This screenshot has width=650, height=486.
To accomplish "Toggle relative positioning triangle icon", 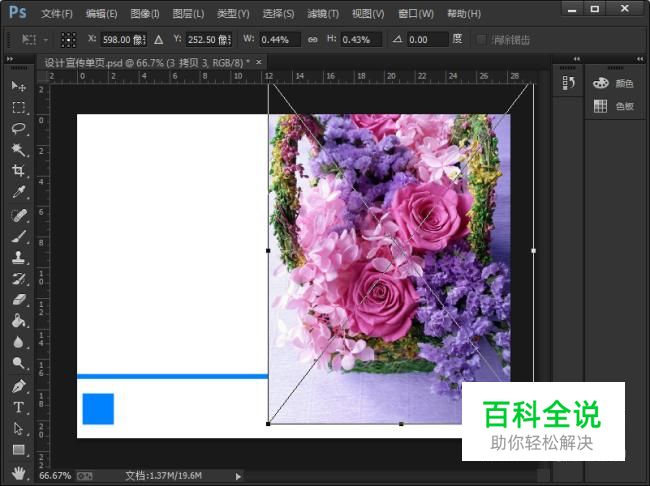I will pos(158,40).
